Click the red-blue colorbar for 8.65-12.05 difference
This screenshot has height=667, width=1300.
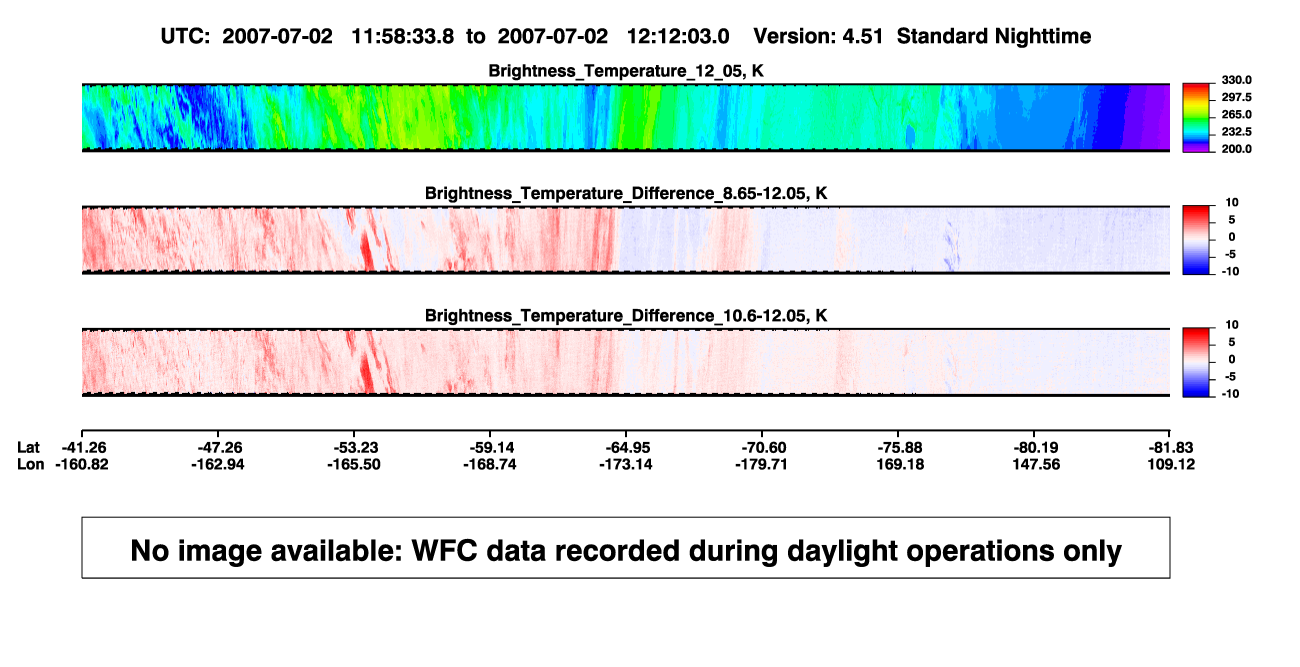click(x=1196, y=240)
